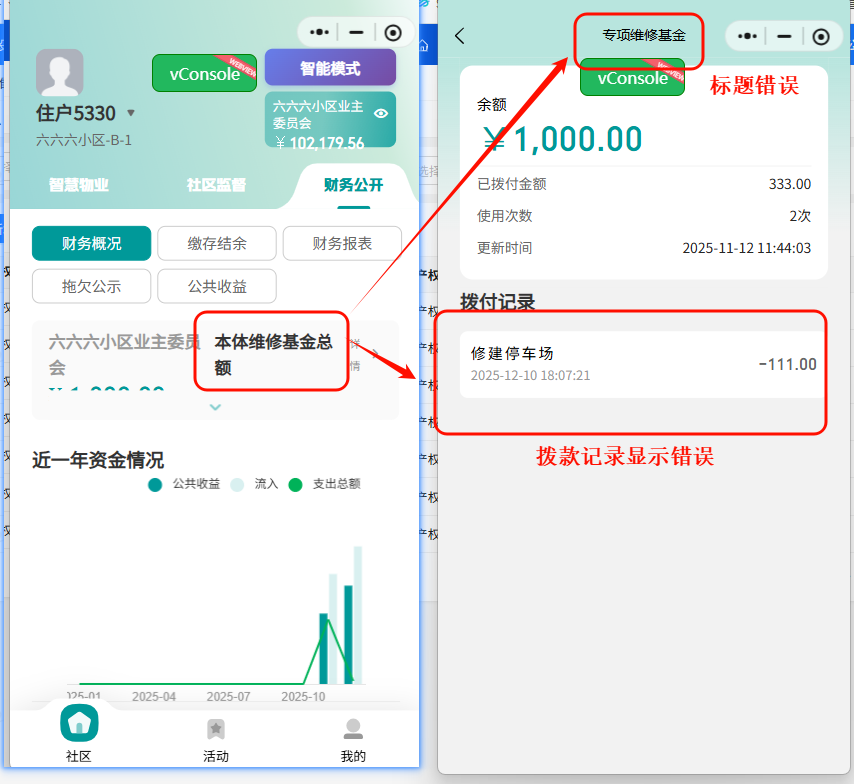
Task: Expand the fund card with the down chevron
Action: point(215,407)
